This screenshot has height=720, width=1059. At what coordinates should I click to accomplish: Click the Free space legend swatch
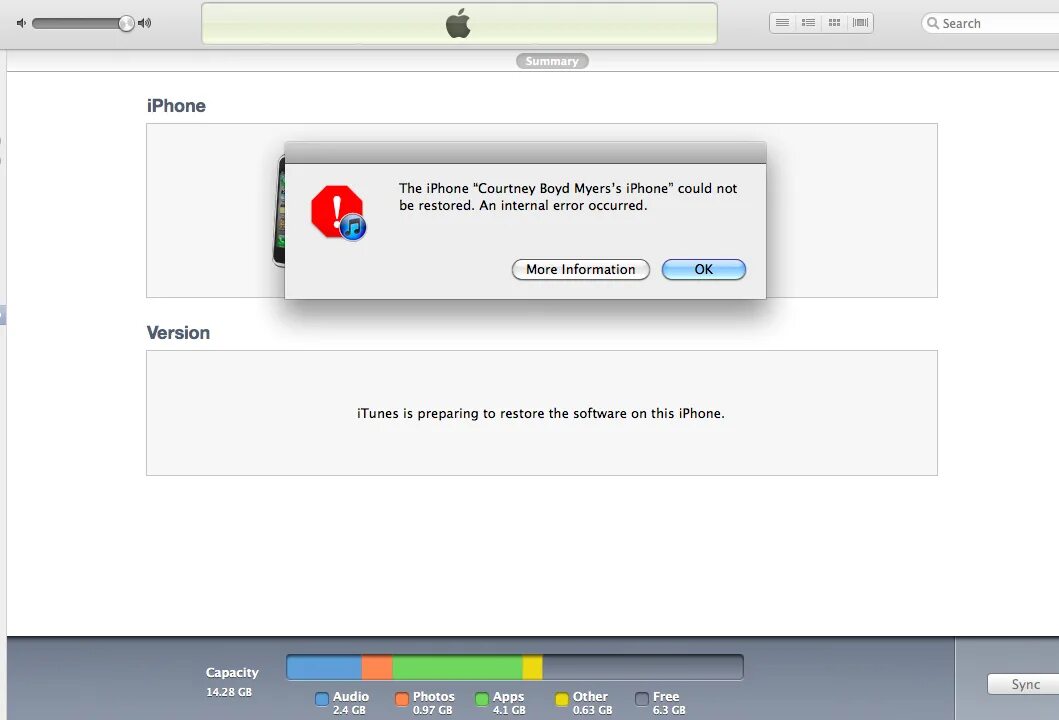tap(642, 699)
